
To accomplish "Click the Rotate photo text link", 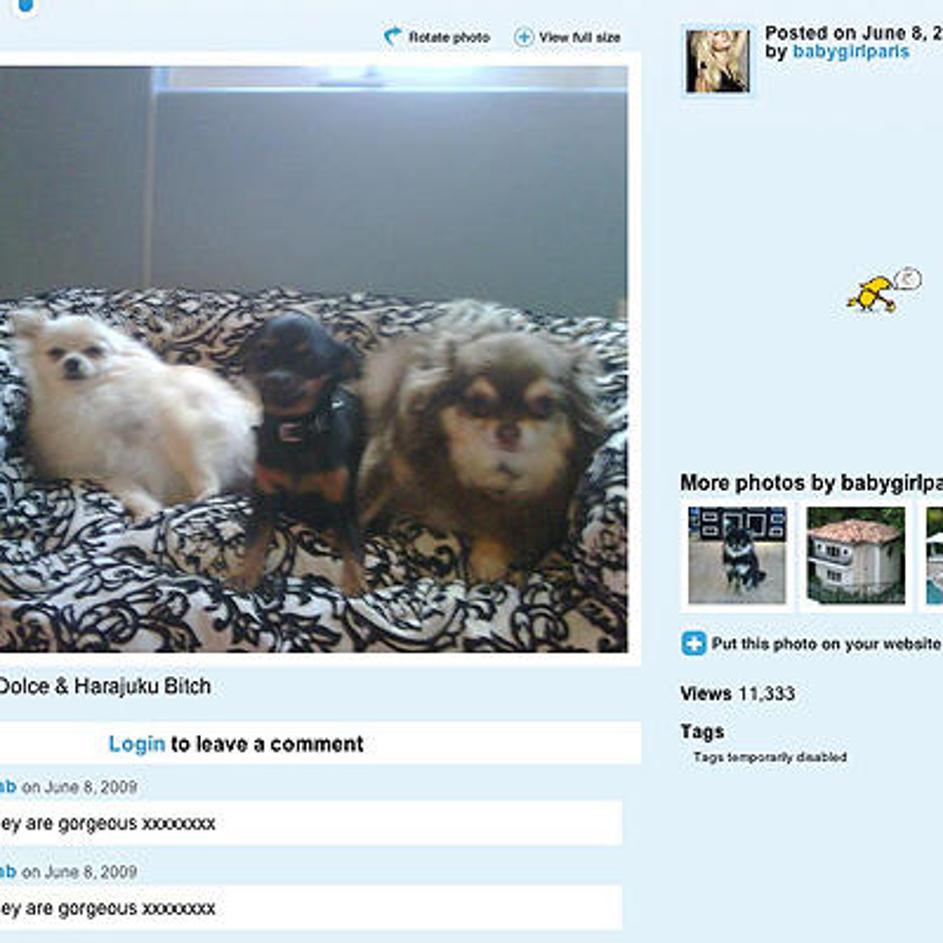I will 449,37.
